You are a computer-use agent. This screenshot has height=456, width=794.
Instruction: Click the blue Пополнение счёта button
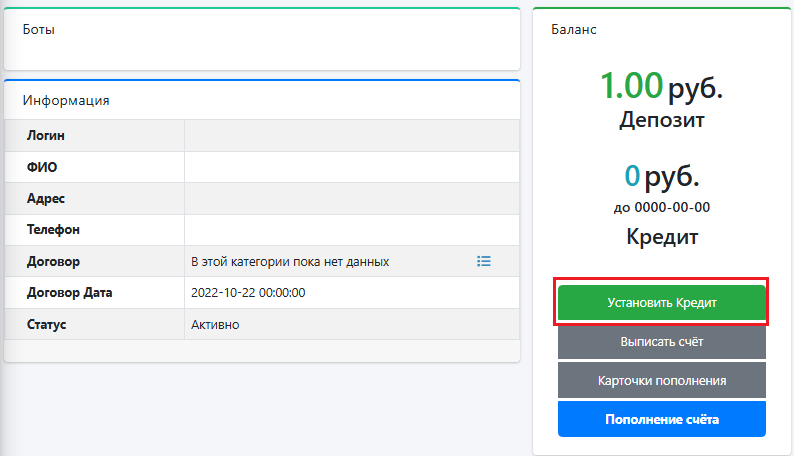coord(661,419)
